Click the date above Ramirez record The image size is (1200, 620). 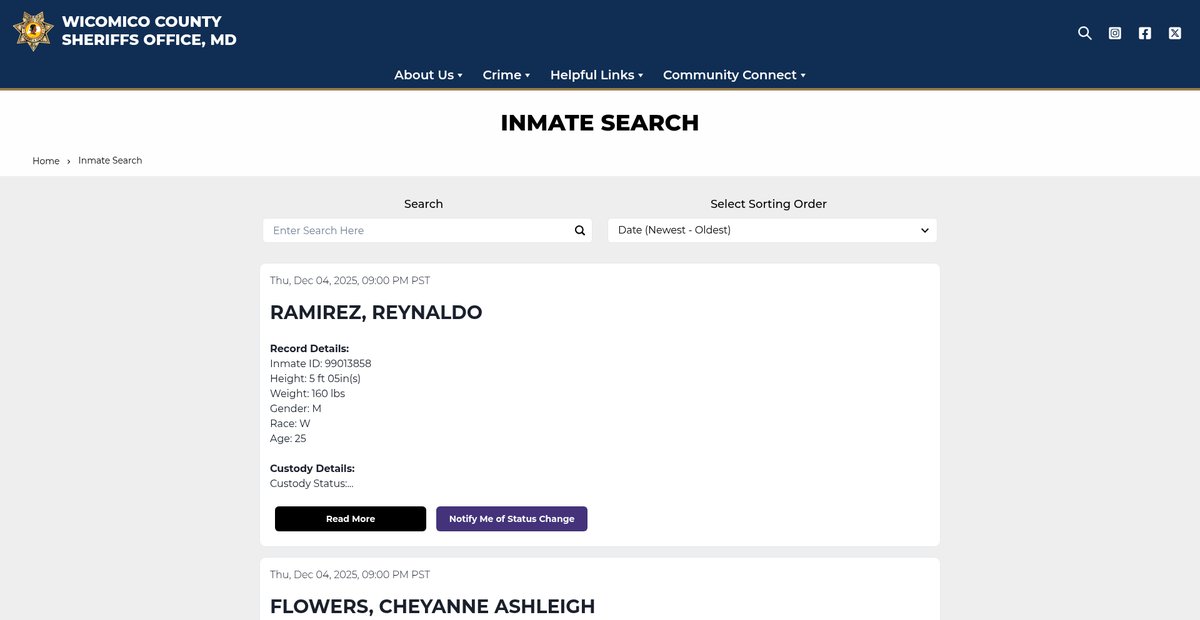[x=350, y=281]
